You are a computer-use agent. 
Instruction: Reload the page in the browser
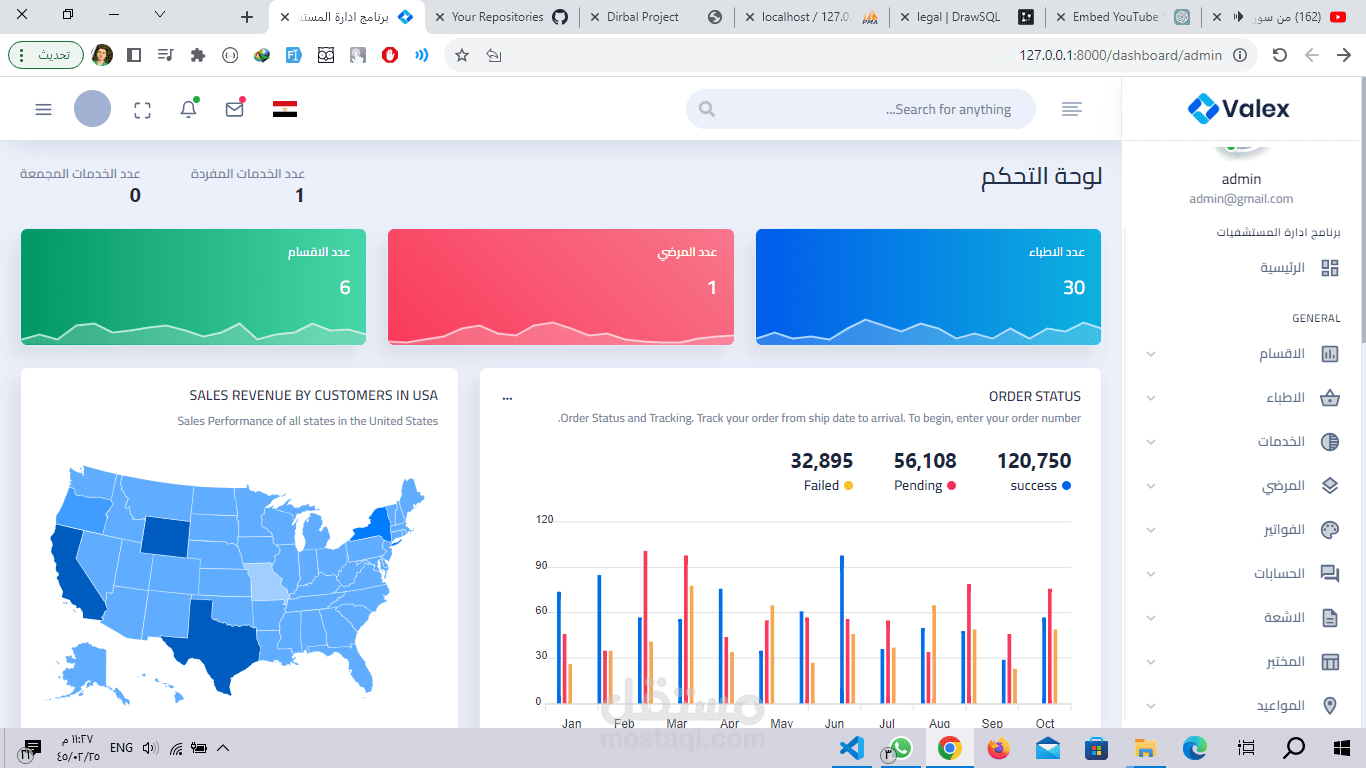(1279, 55)
